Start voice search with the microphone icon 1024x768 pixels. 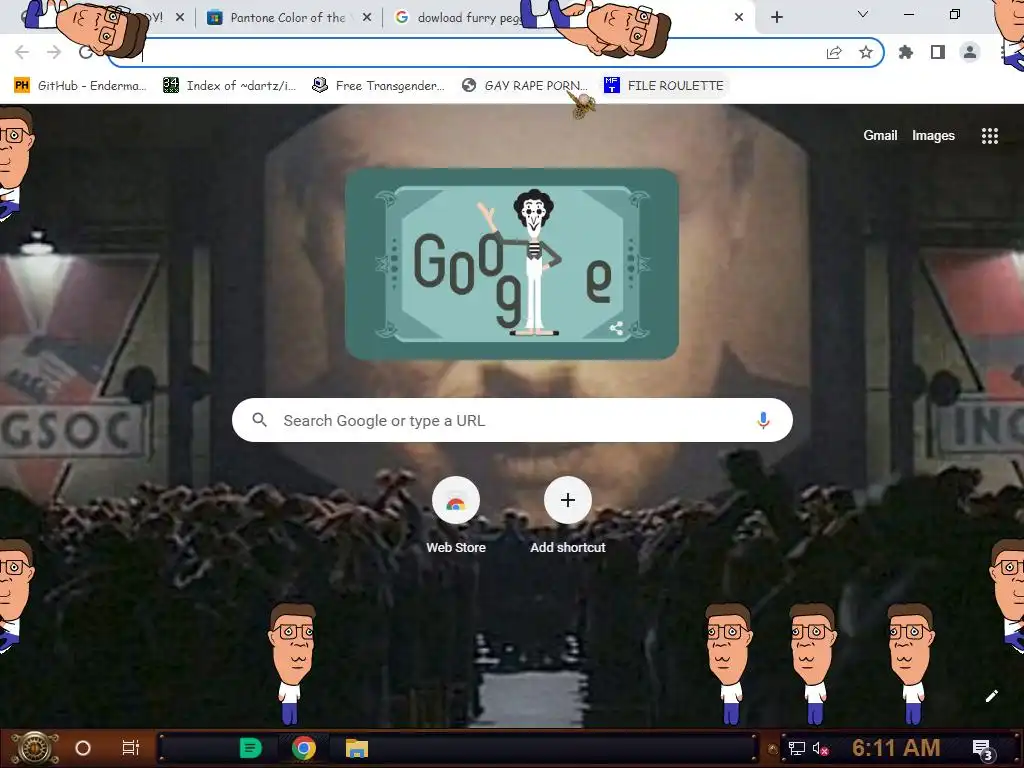pyautogui.click(x=763, y=420)
